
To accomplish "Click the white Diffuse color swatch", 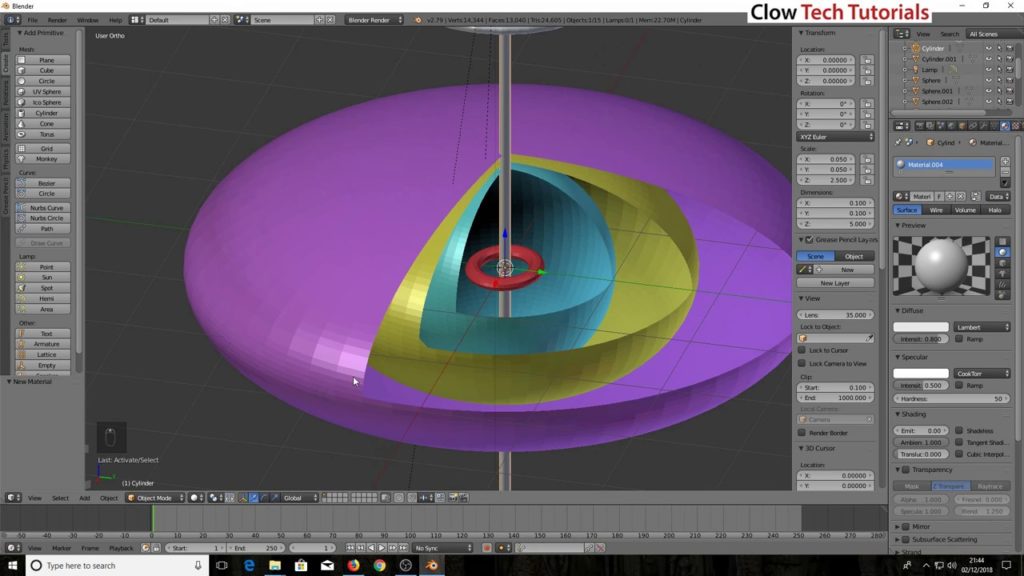I will [920, 326].
